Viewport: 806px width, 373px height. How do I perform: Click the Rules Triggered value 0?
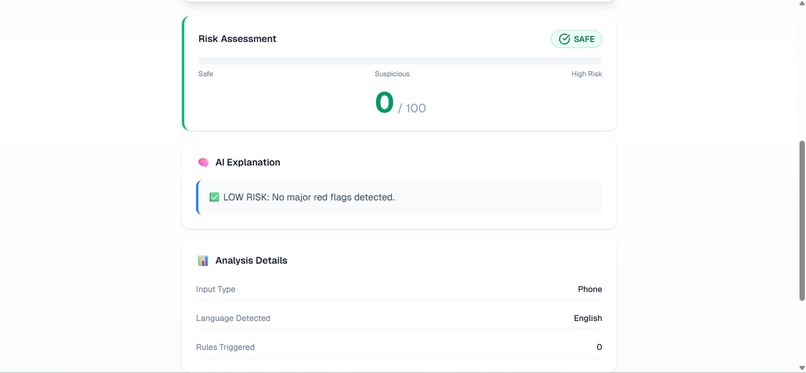599,347
